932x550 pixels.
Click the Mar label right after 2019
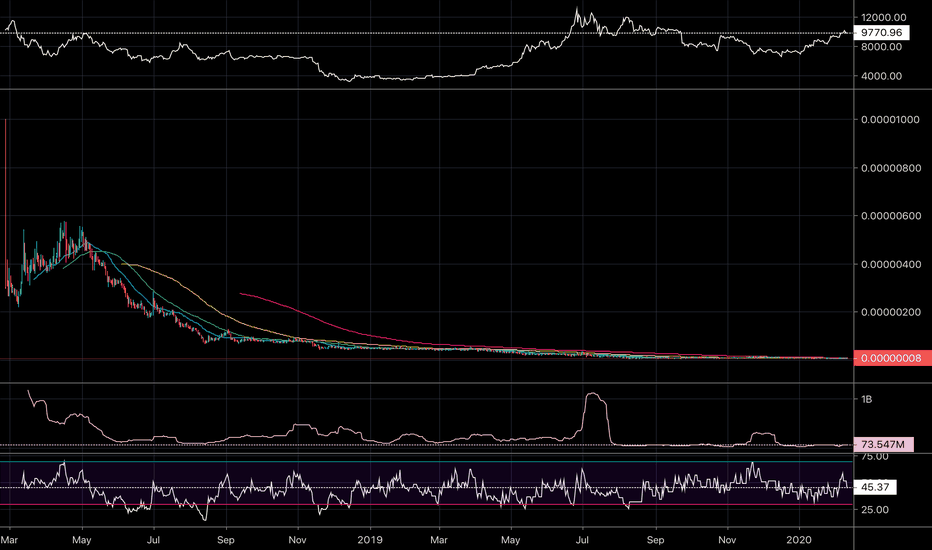pos(439,540)
